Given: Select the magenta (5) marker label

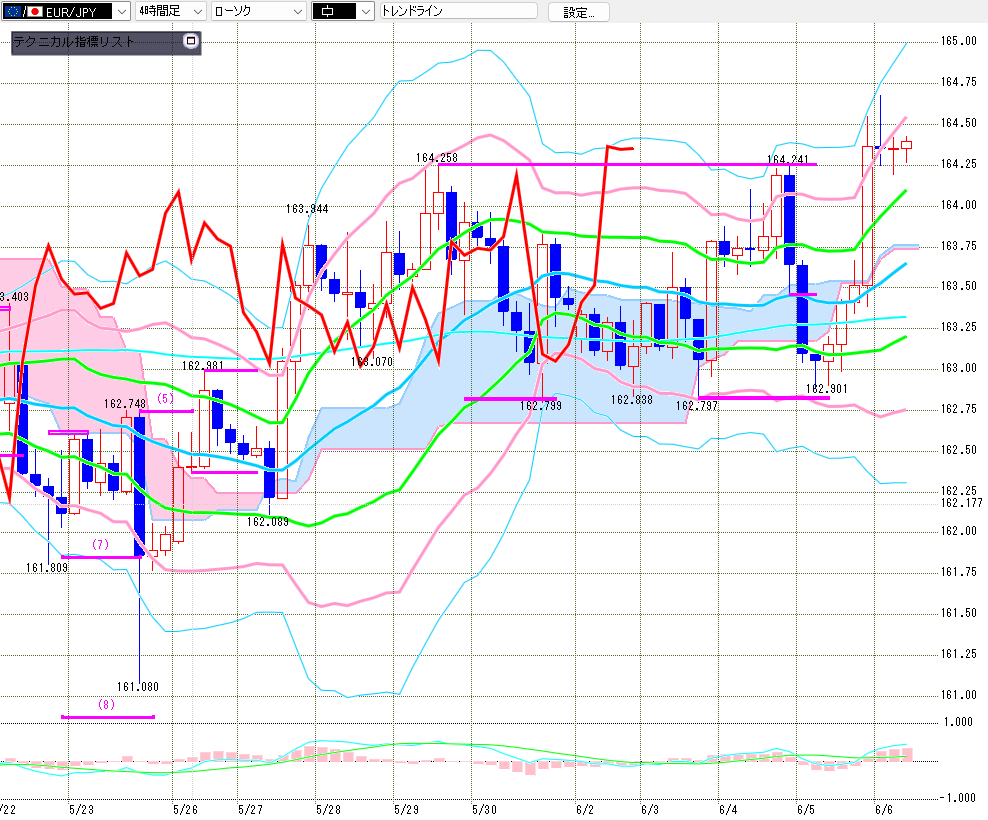Looking at the screenshot, I should click(165, 398).
